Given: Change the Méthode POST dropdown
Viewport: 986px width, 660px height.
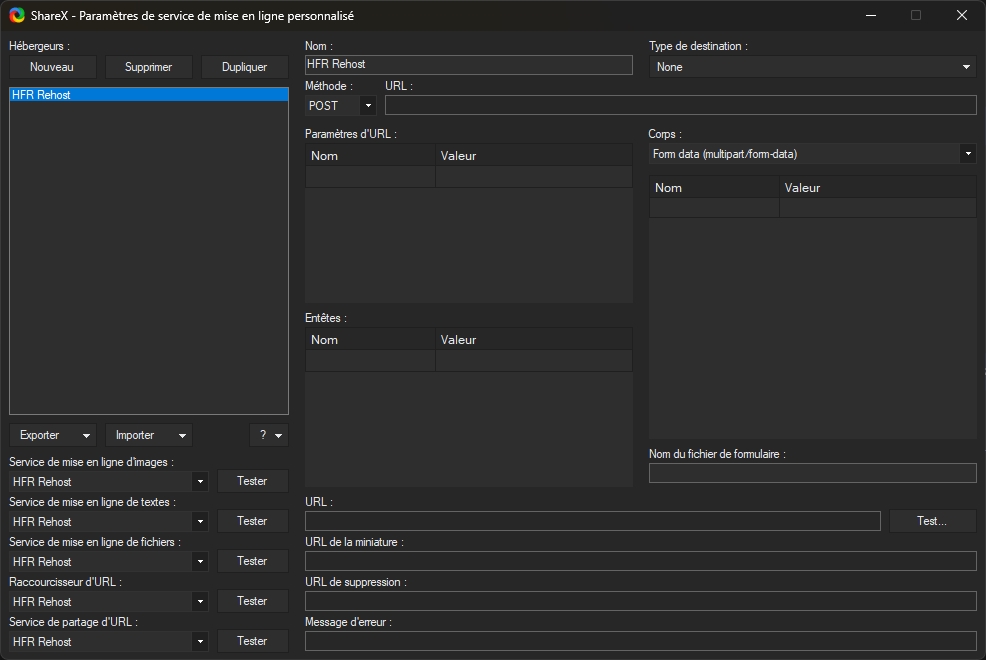Looking at the screenshot, I should [x=340, y=105].
